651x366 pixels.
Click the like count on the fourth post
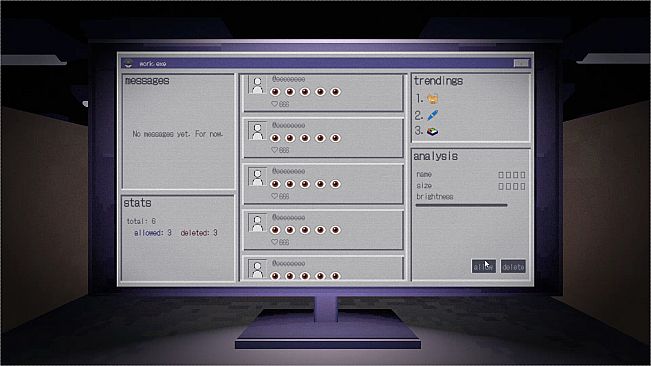coord(284,242)
